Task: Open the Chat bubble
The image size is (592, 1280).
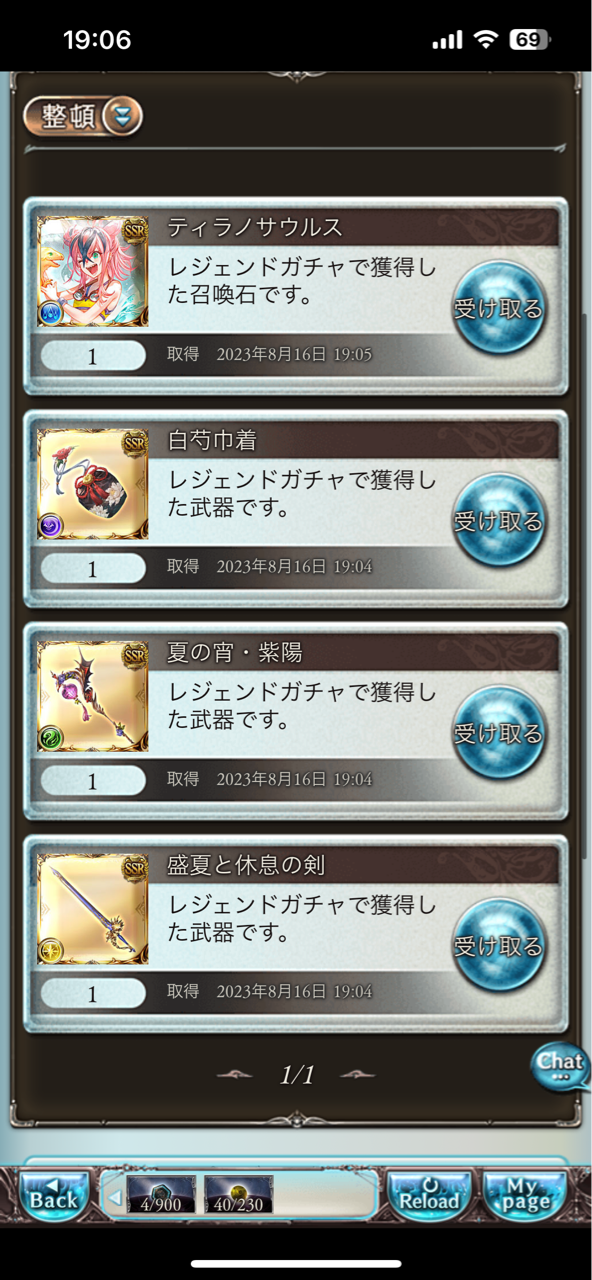Action: pyautogui.click(x=560, y=1066)
